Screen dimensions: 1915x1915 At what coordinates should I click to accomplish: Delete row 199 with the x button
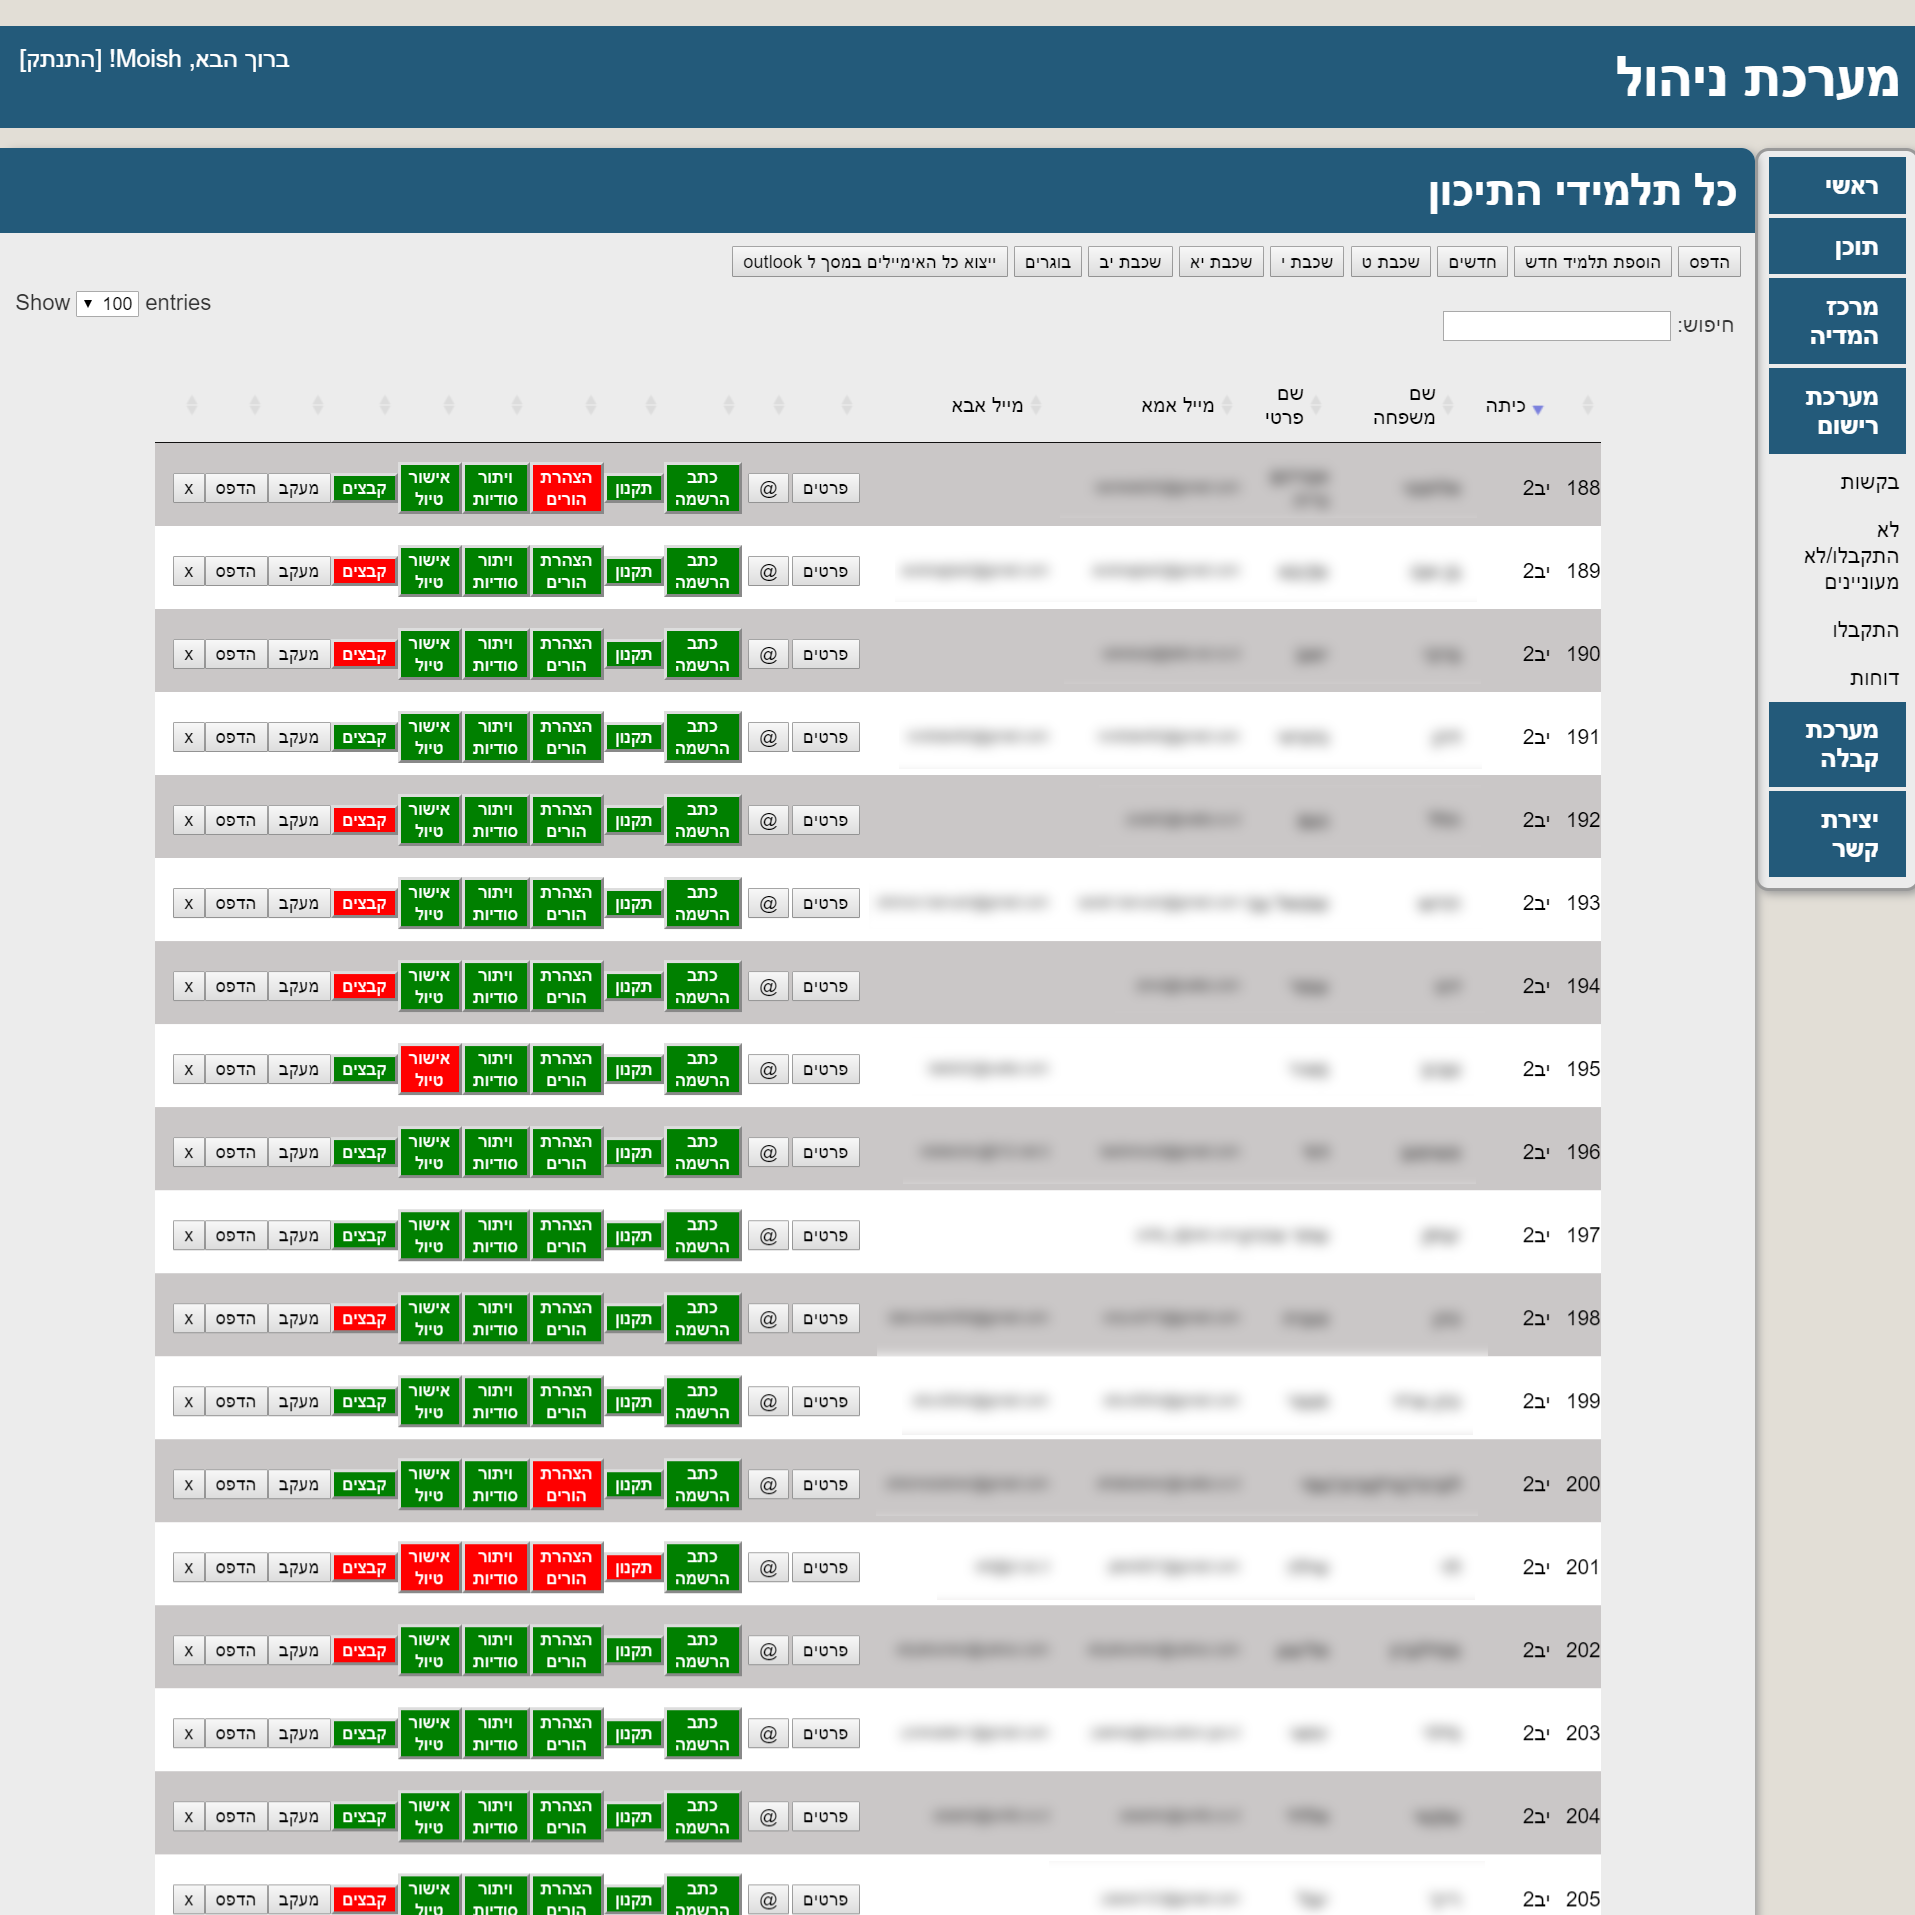[188, 1401]
